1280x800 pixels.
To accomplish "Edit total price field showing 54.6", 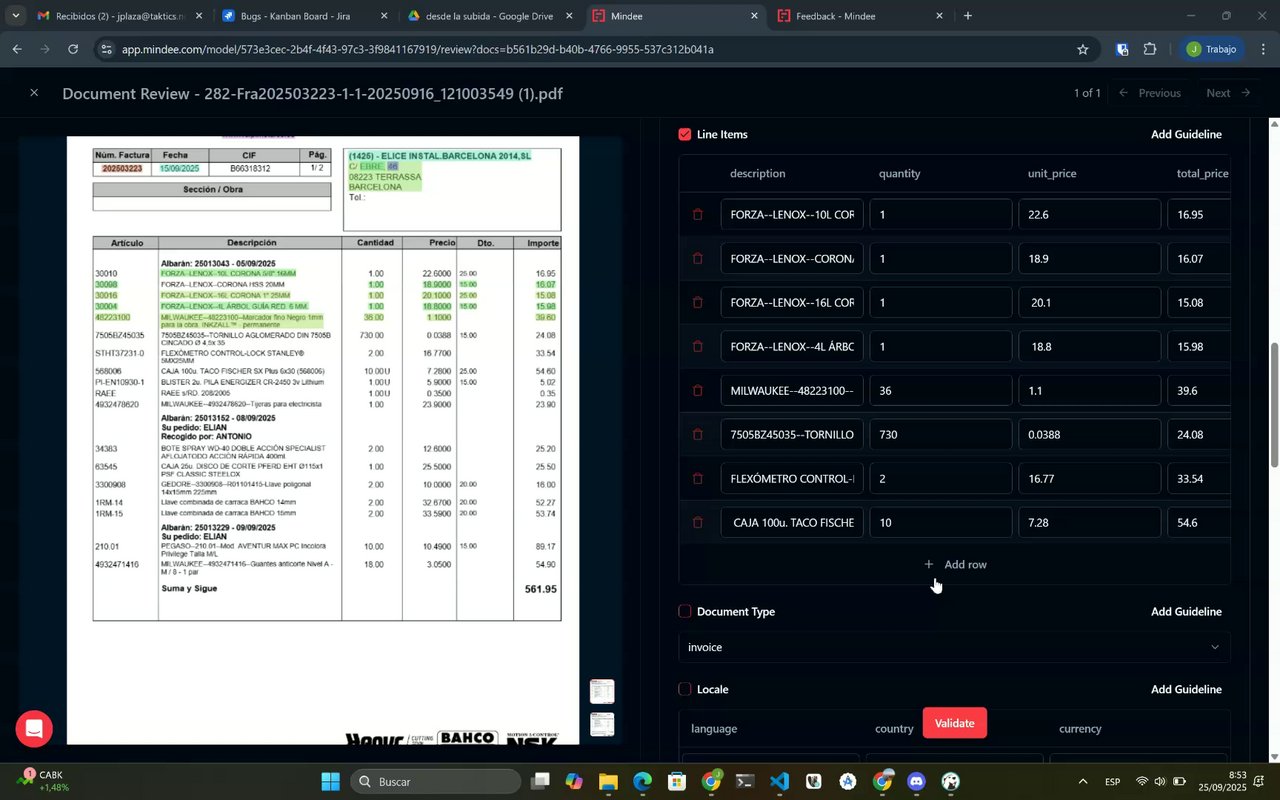I will point(1199,522).
